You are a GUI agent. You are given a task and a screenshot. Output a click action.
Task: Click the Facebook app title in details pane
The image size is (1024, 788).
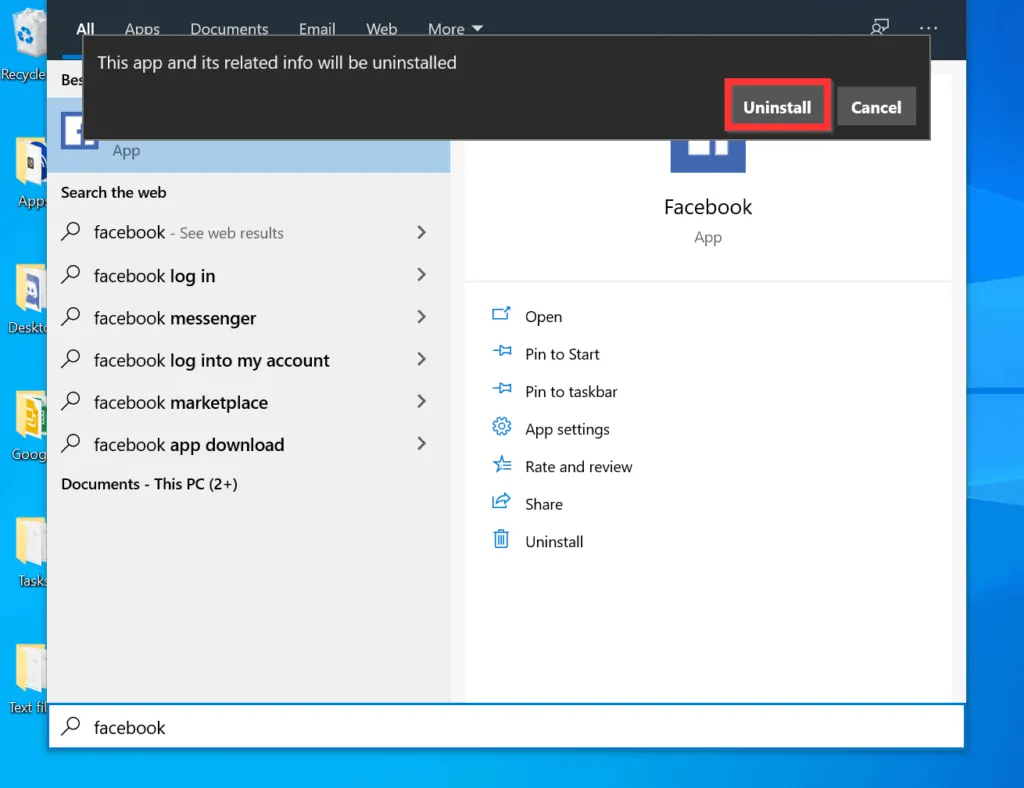(x=708, y=207)
